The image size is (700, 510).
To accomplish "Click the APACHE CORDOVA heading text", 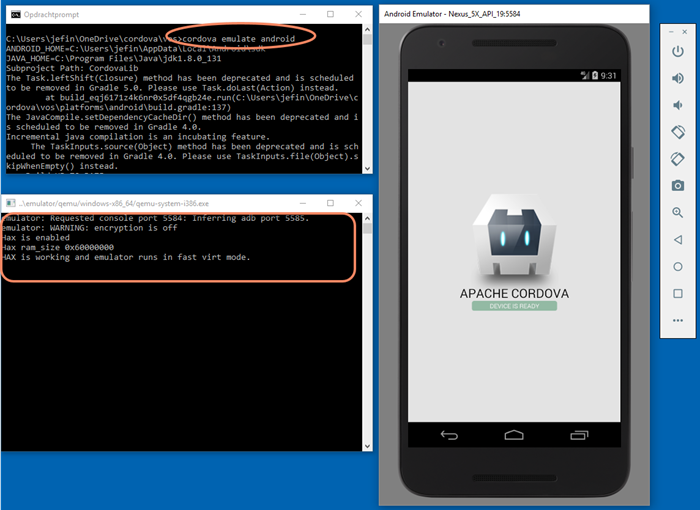I will coord(514,293).
